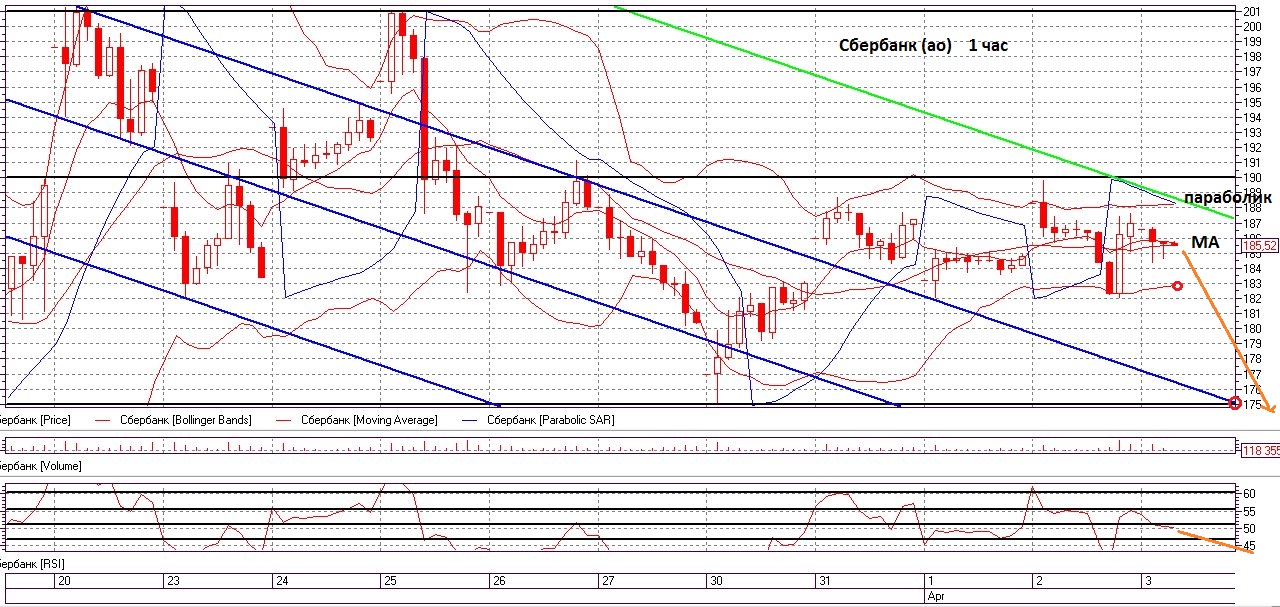Select date label 20 on time axis
The image size is (1280, 607).
[63, 581]
